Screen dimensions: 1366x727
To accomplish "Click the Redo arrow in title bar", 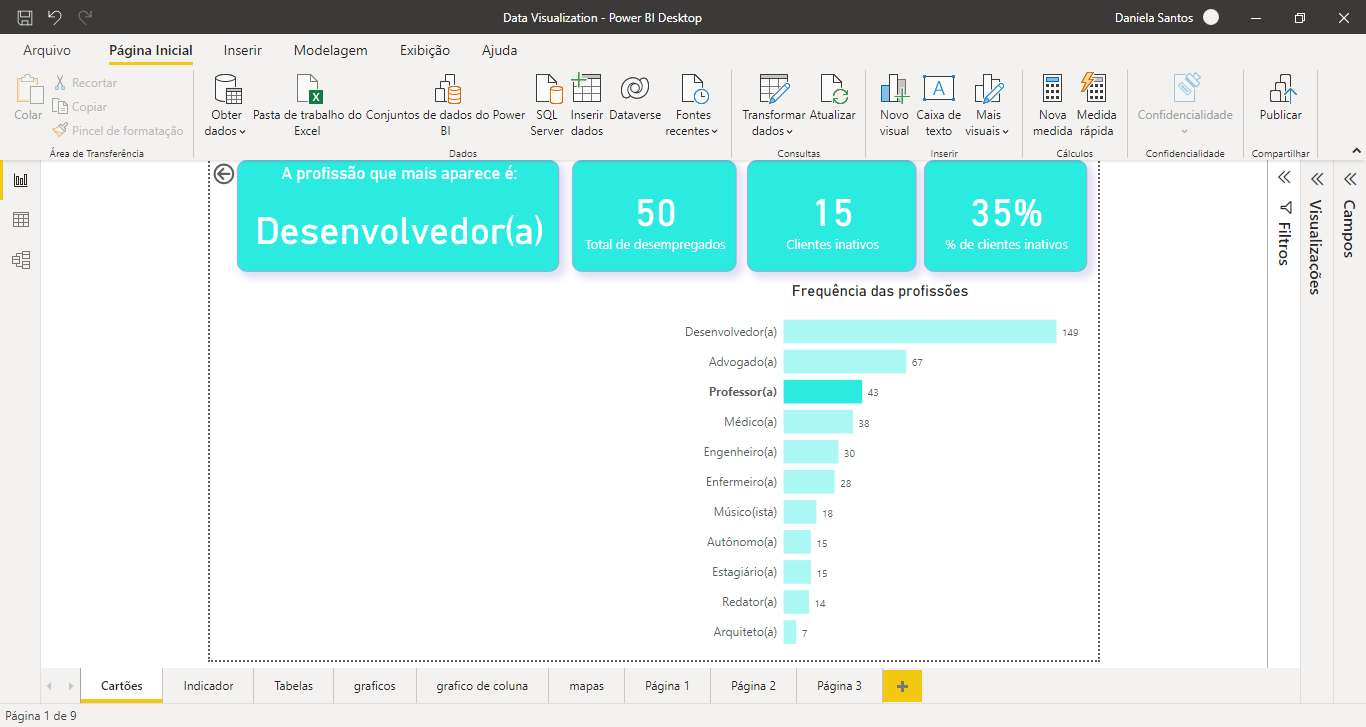I will [85, 17].
